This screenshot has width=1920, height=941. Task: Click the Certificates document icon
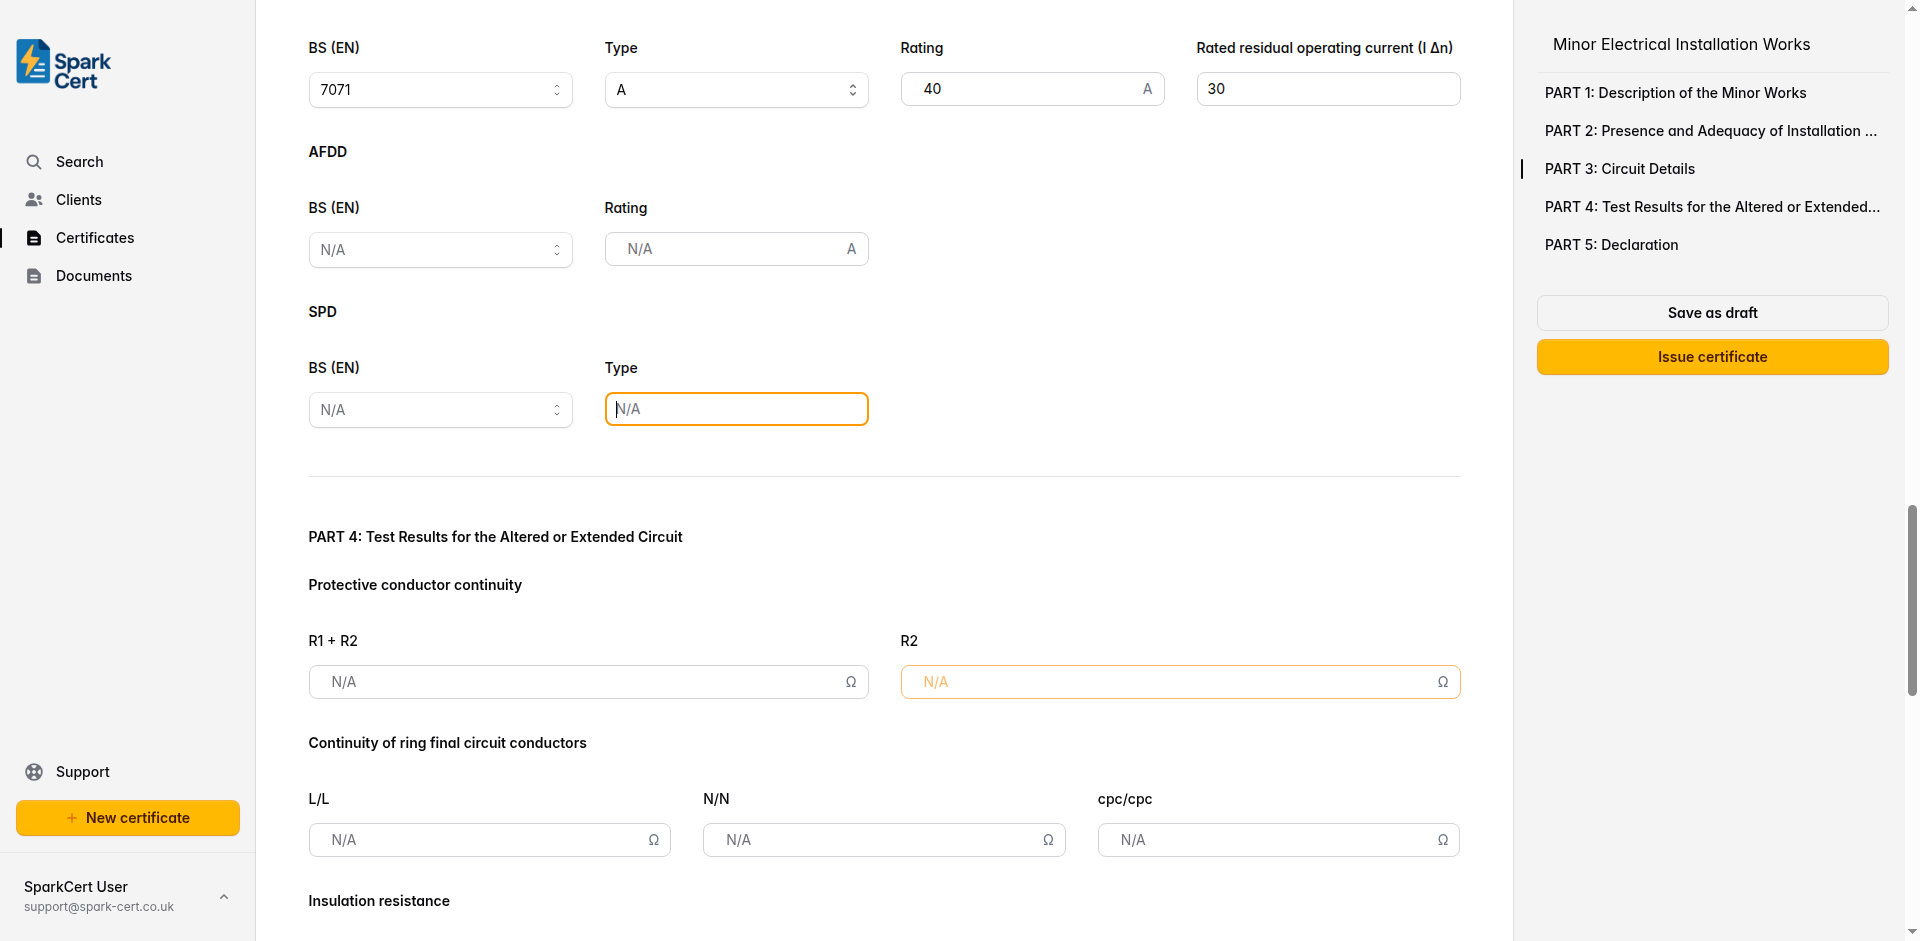click(x=34, y=238)
